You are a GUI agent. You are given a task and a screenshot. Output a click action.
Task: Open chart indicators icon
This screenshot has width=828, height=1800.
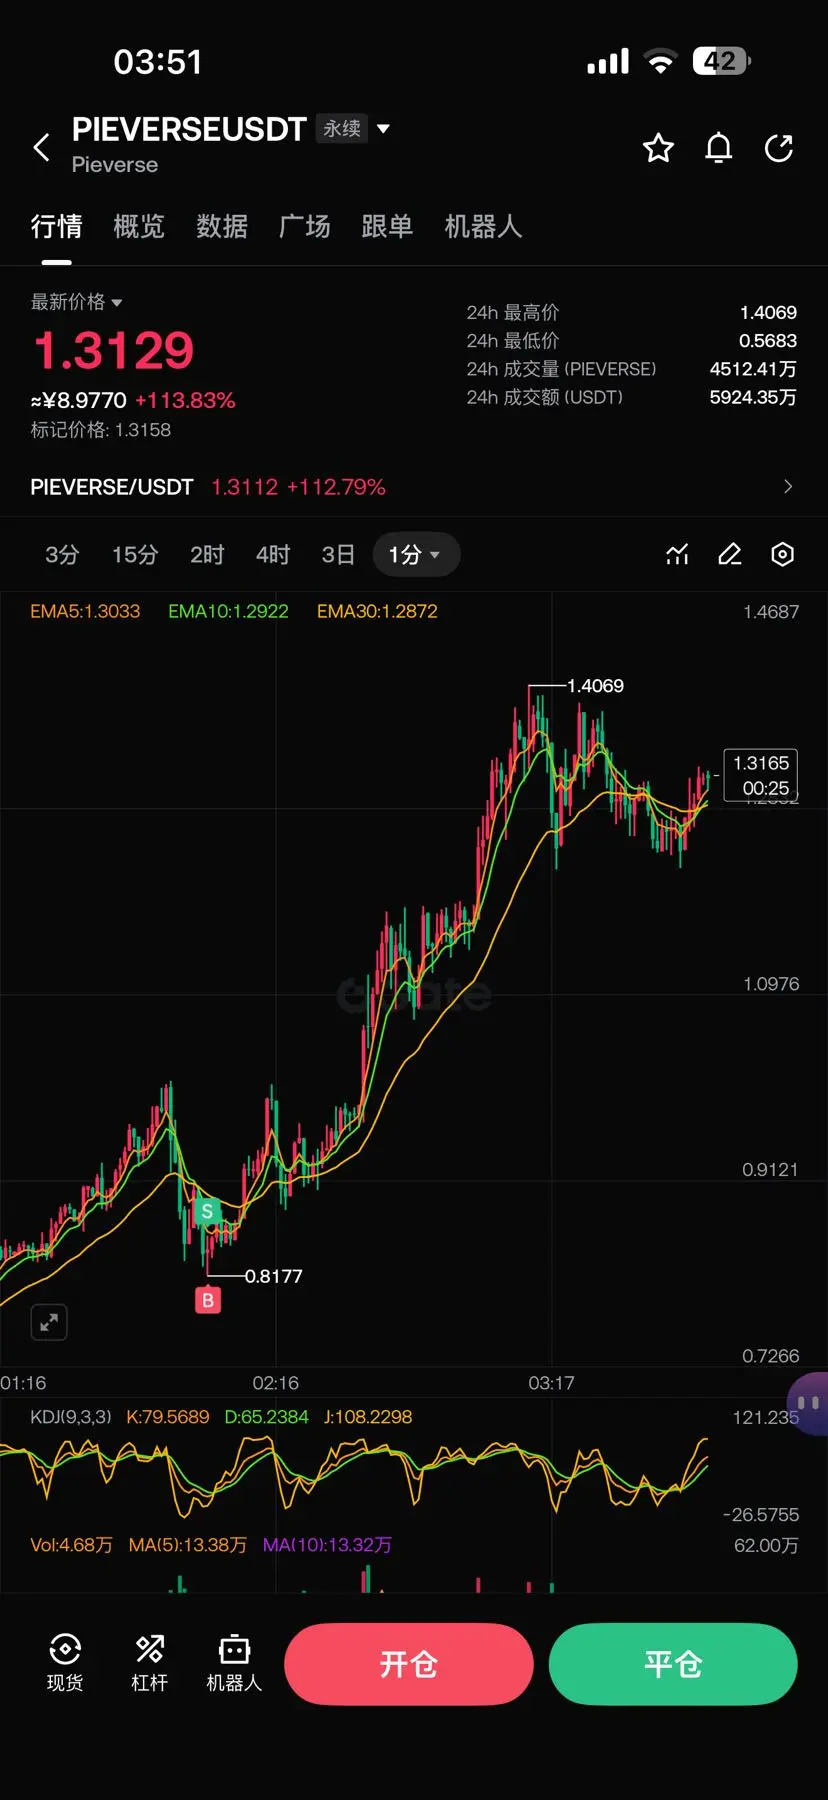pyautogui.click(x=677, y=554)
